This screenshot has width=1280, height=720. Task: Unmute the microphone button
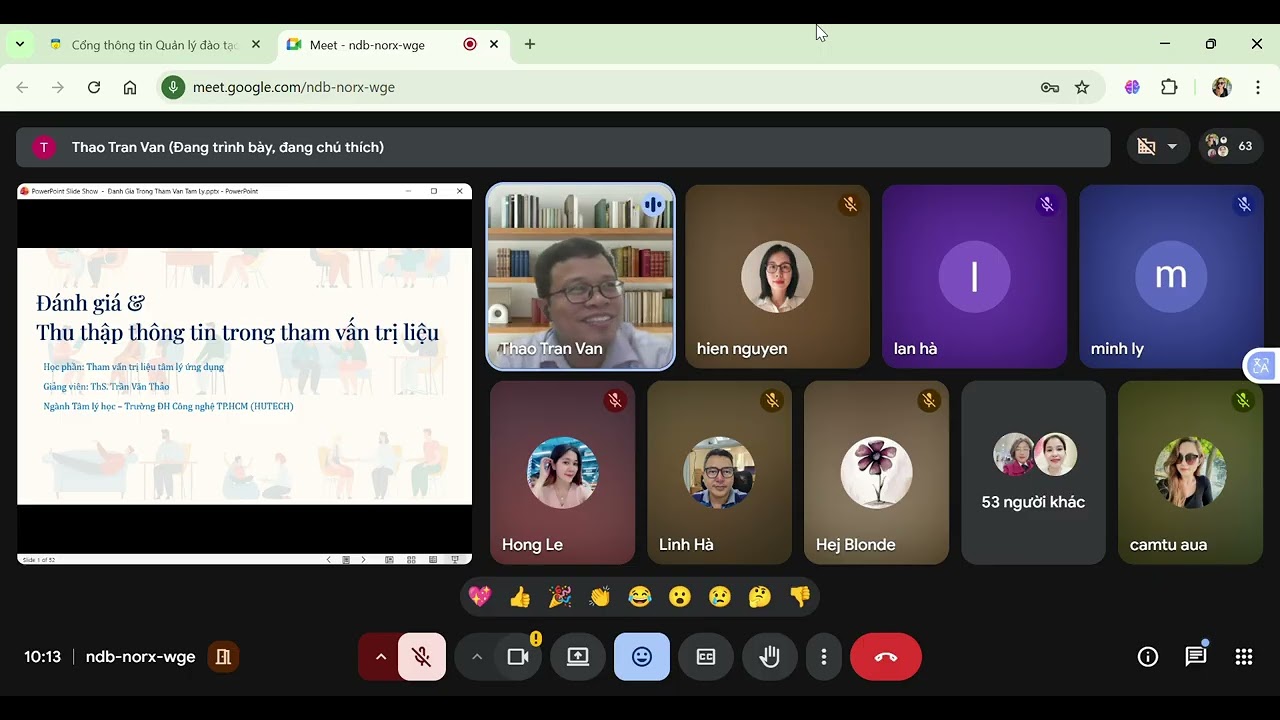pos(422,657)
